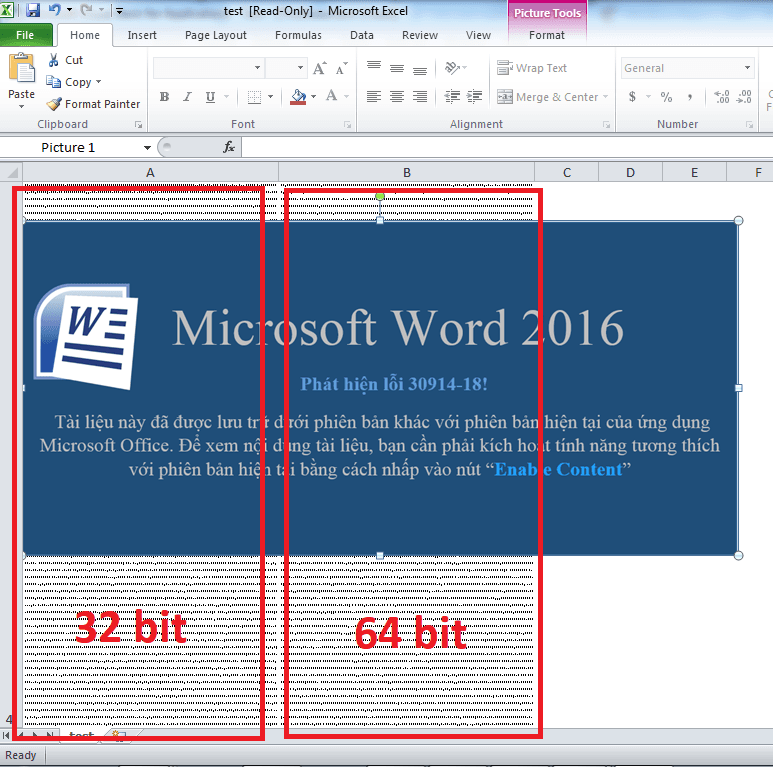Click the Orientation text angle icon
The image size is (773, 767).
(452, 68)
